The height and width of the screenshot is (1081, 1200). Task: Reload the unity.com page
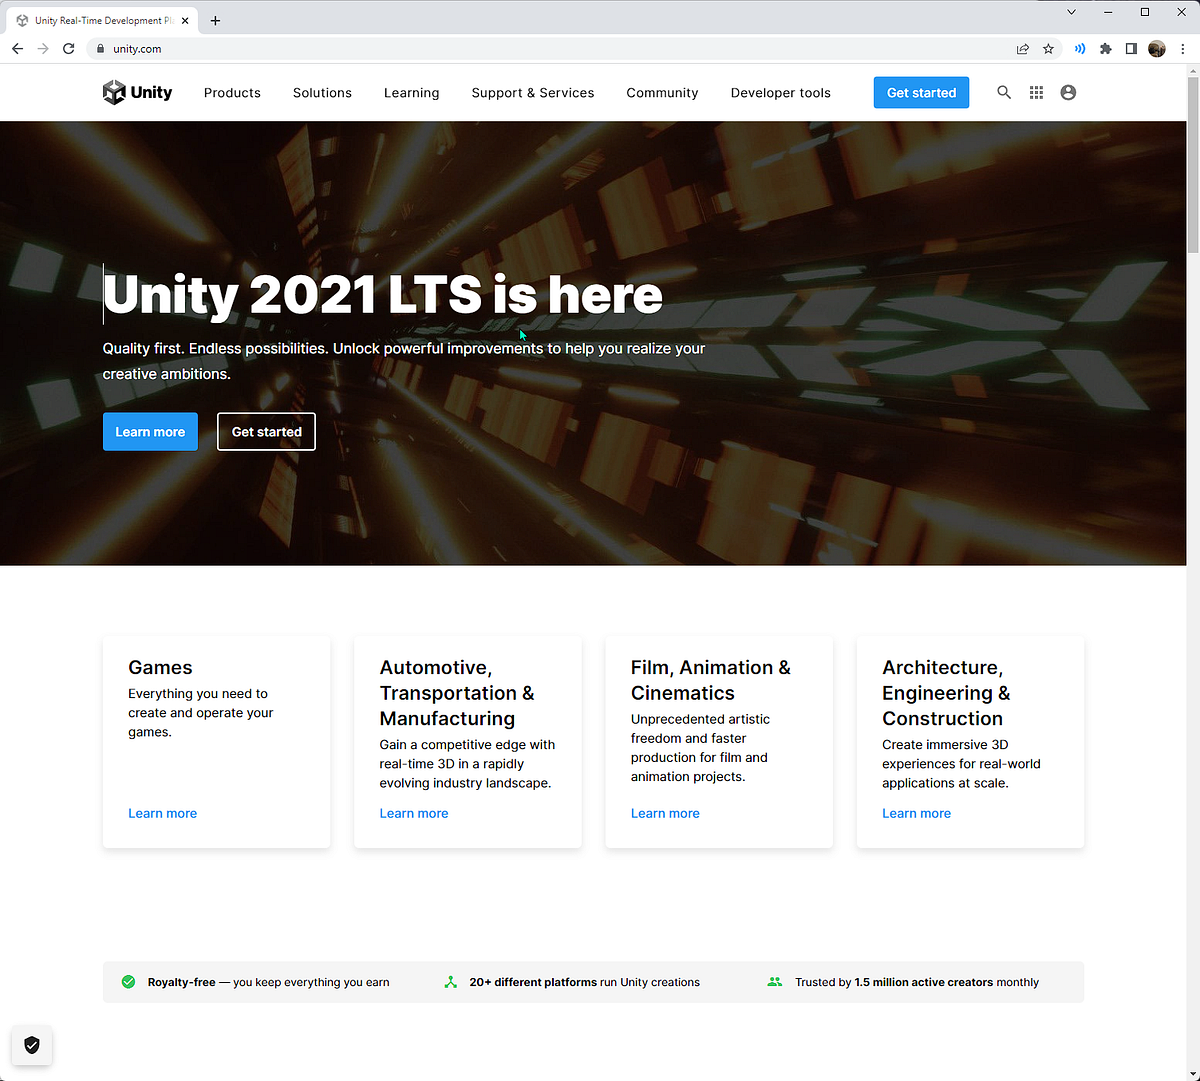[68, 48]
